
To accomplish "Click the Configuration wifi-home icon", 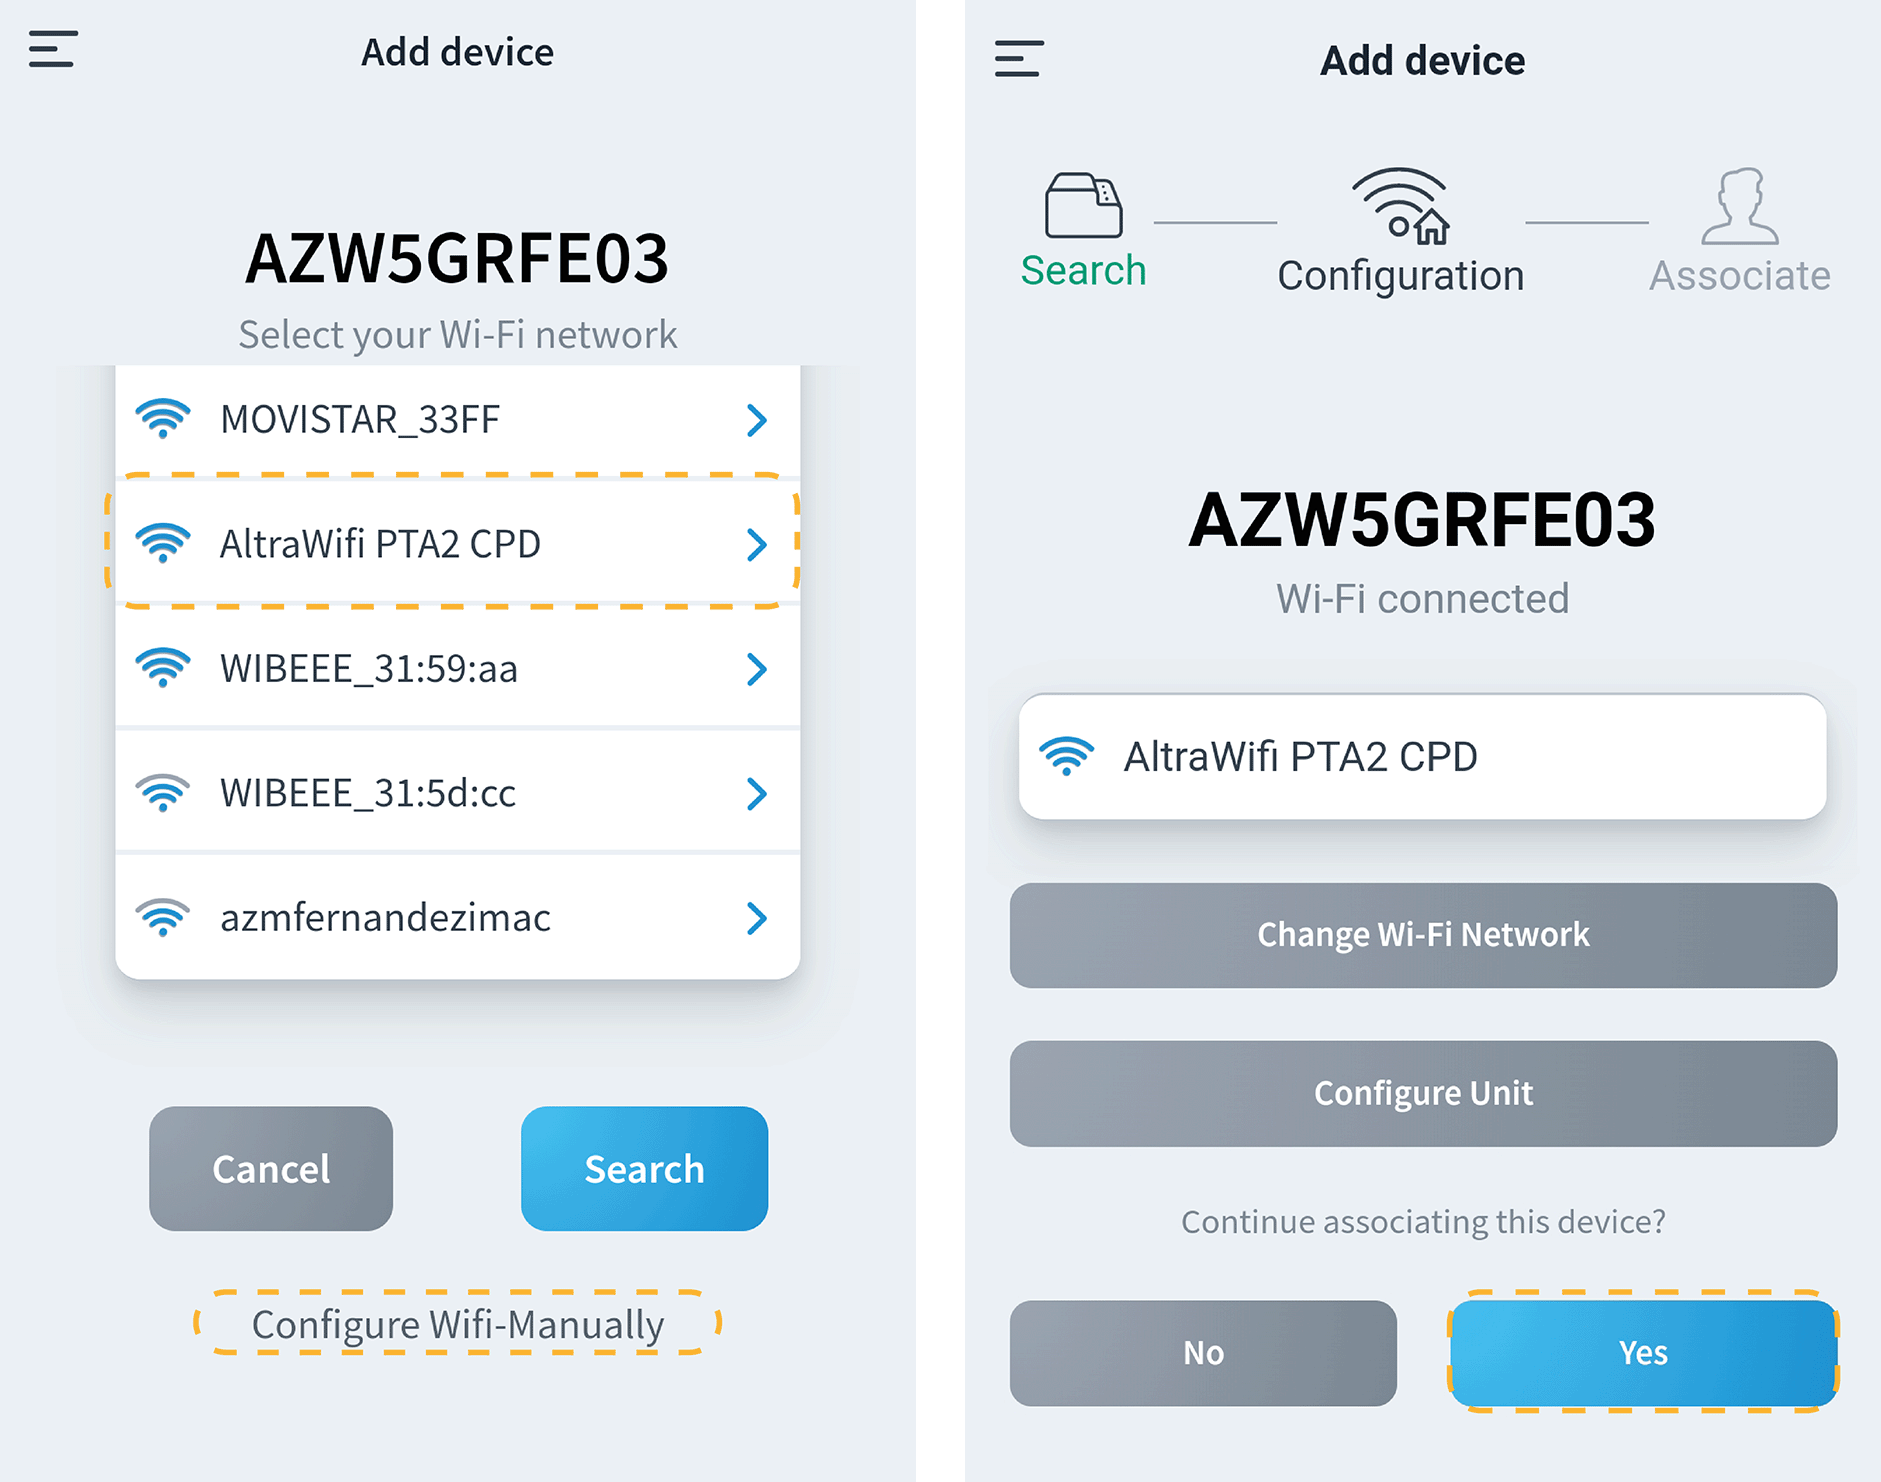I will coord(1401,206).
